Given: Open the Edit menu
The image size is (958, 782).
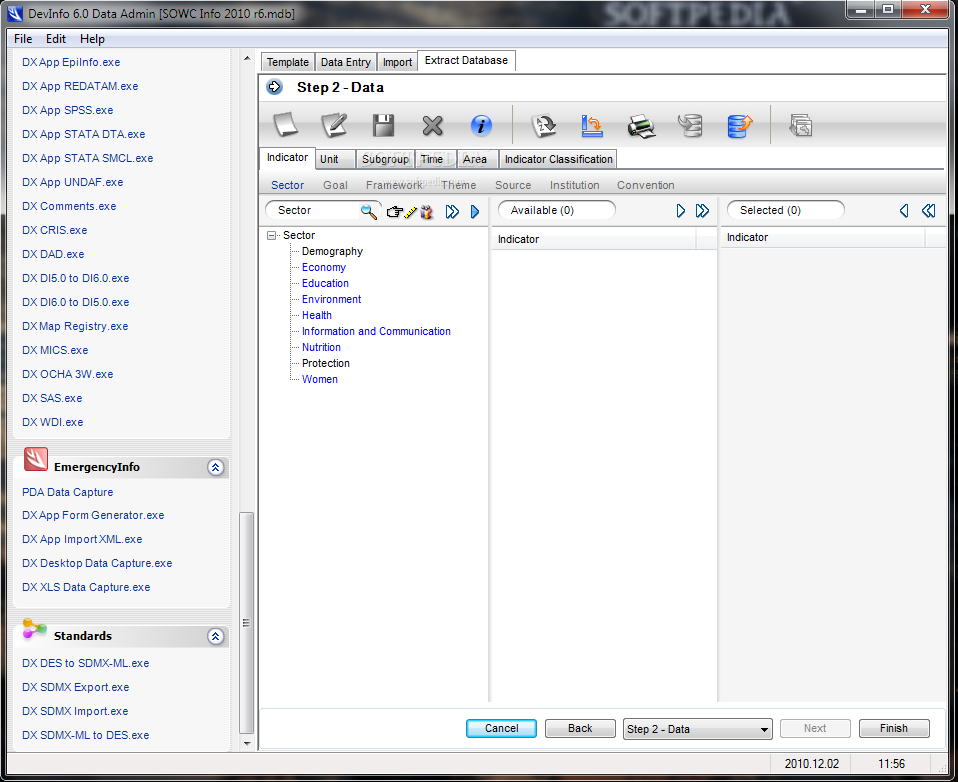Looking at the screenshot, I should 56,38.
